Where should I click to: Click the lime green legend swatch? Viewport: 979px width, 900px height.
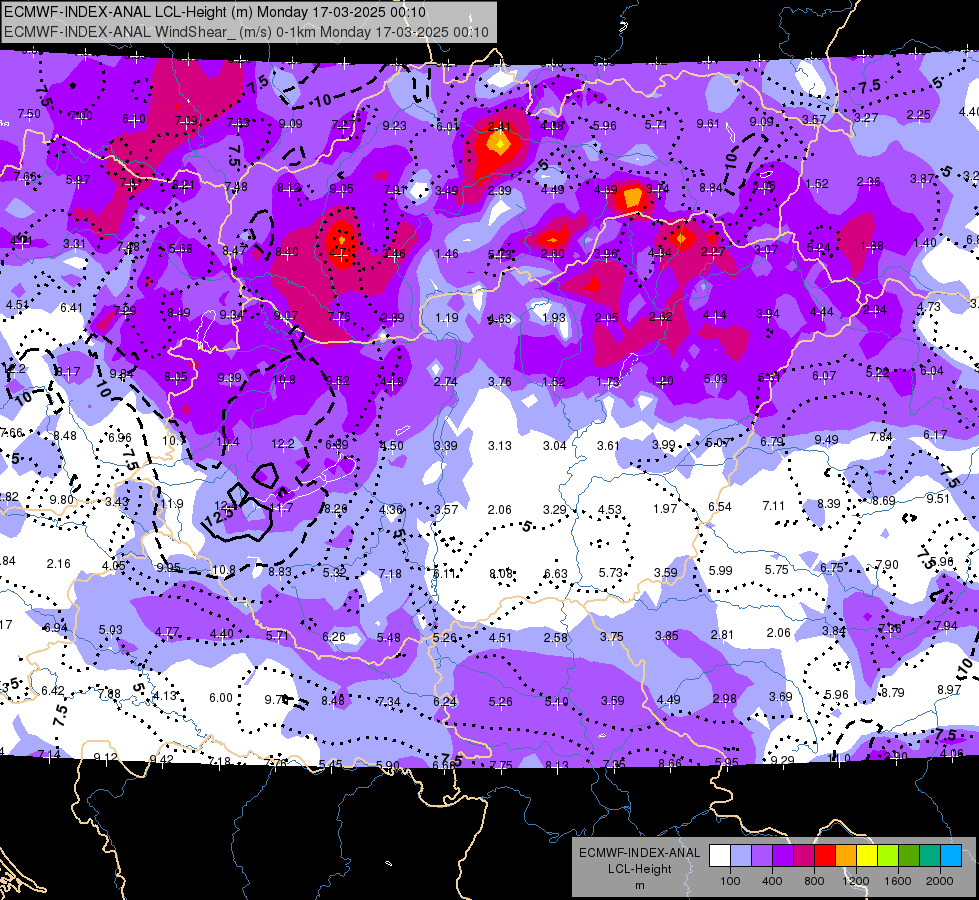[x=888, y=856]
